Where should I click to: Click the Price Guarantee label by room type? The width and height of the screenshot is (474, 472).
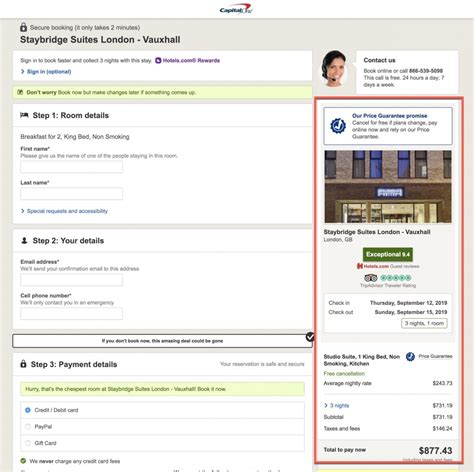(x=435, y=356)
